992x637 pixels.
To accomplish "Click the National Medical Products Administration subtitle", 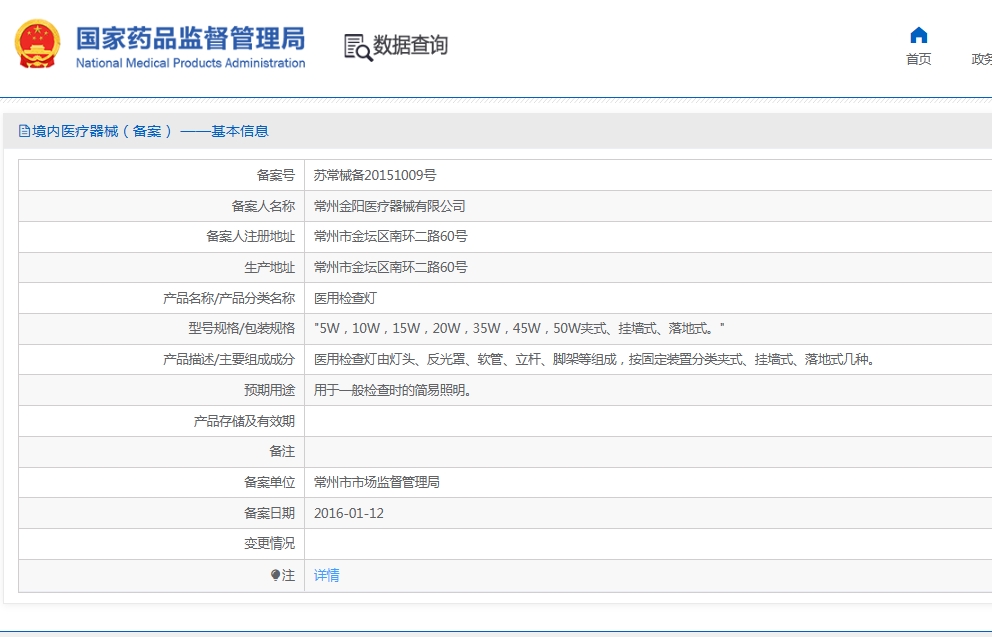I will coord(190,63).
